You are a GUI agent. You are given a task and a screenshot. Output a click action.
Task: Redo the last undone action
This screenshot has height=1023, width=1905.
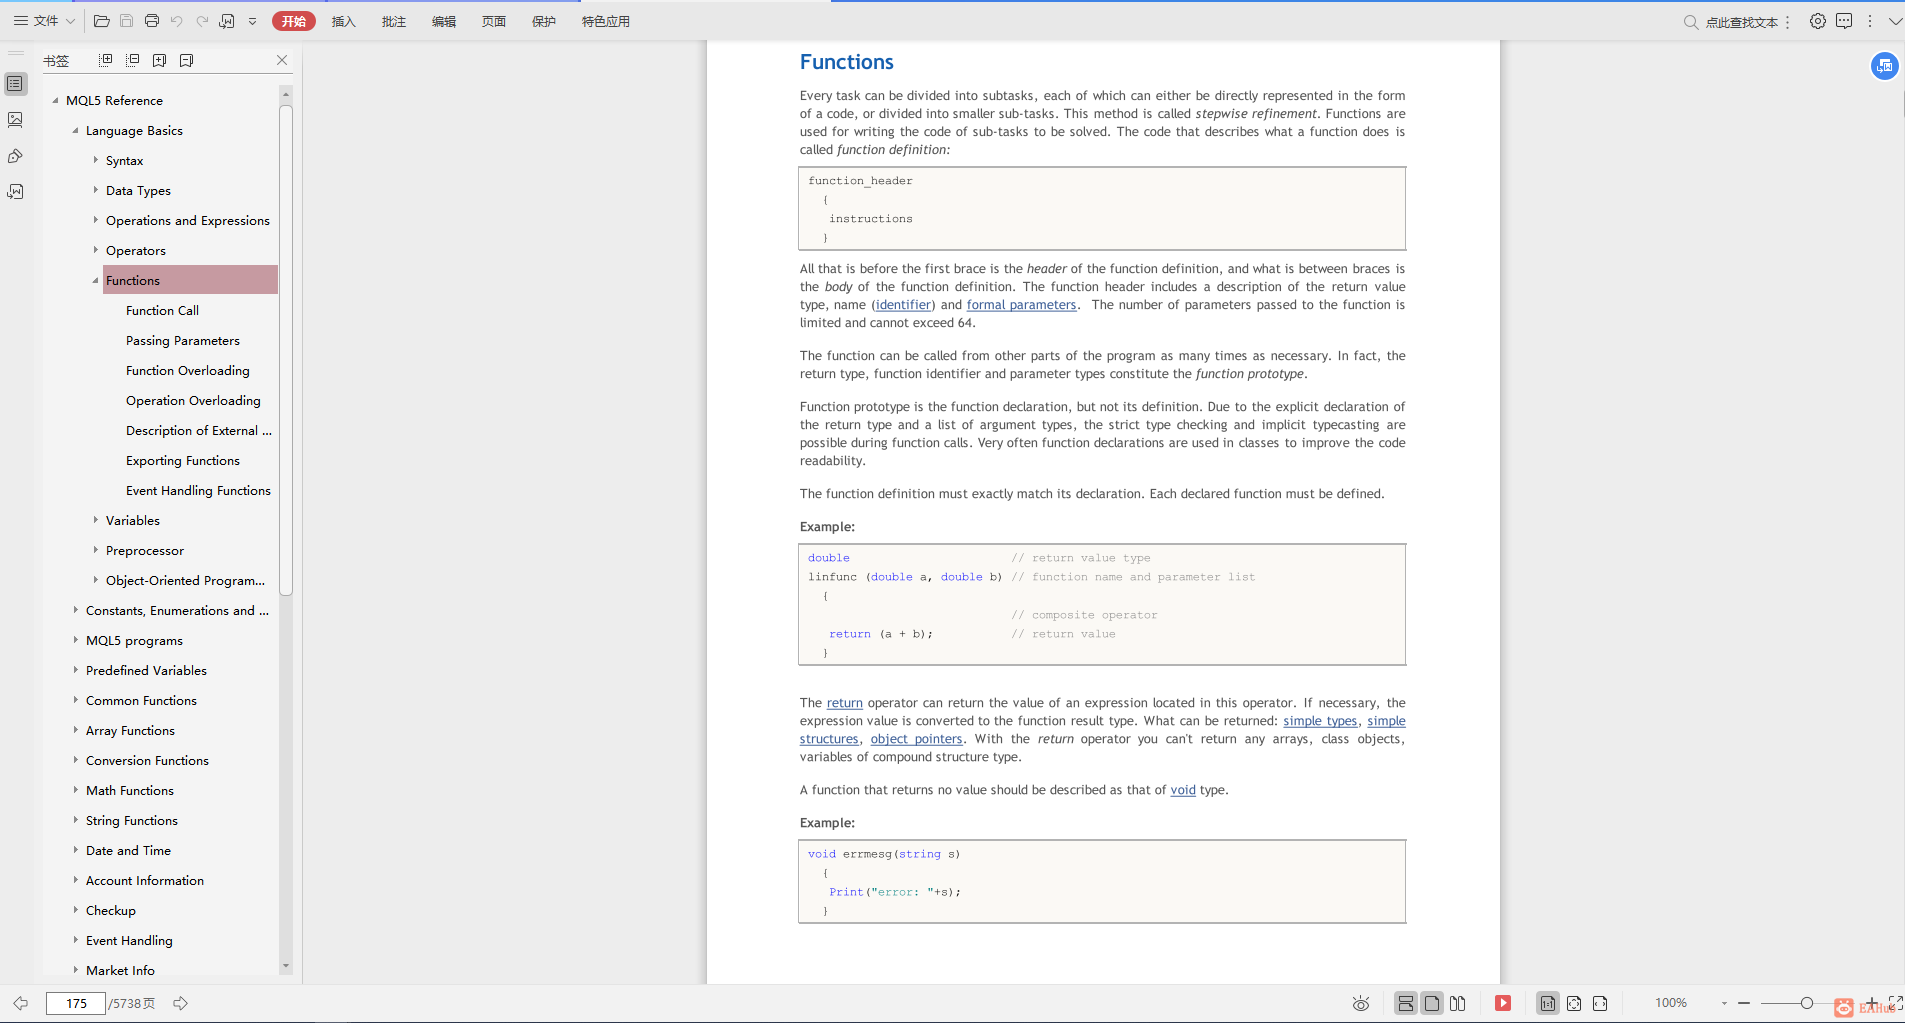pyautogui.click(x=202, y=21)
